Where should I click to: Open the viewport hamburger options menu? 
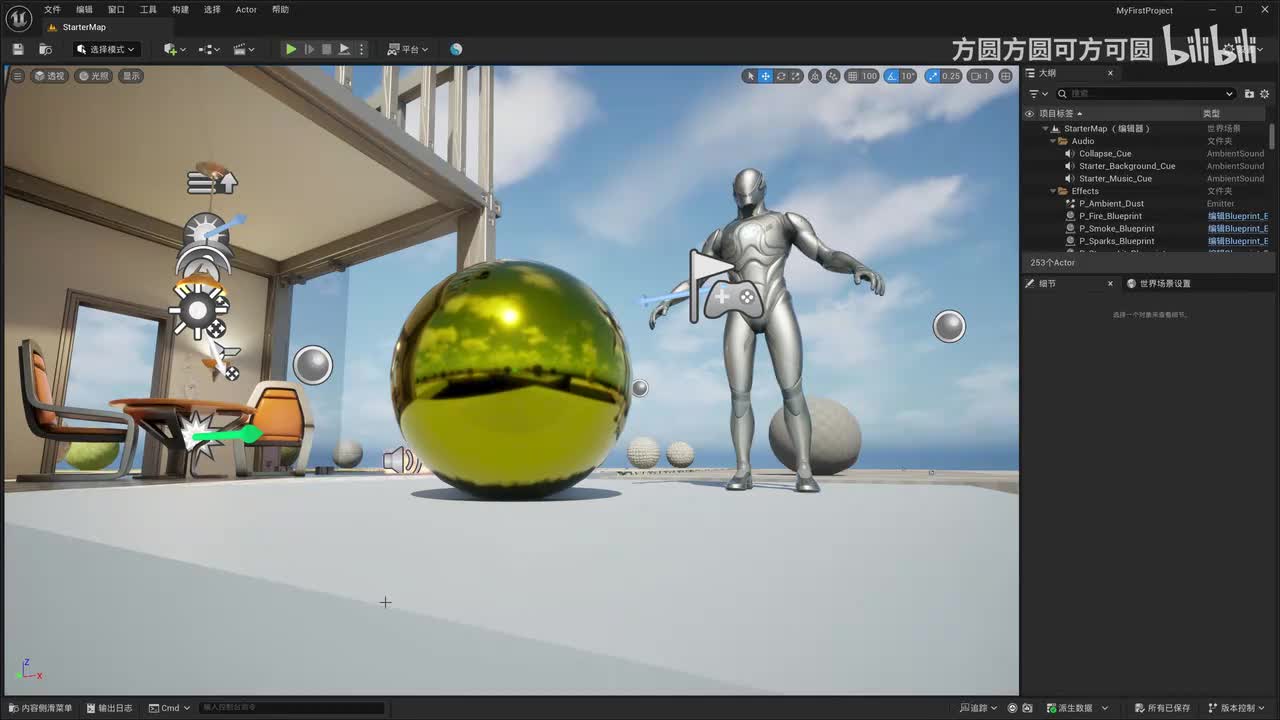pos(17,76)
